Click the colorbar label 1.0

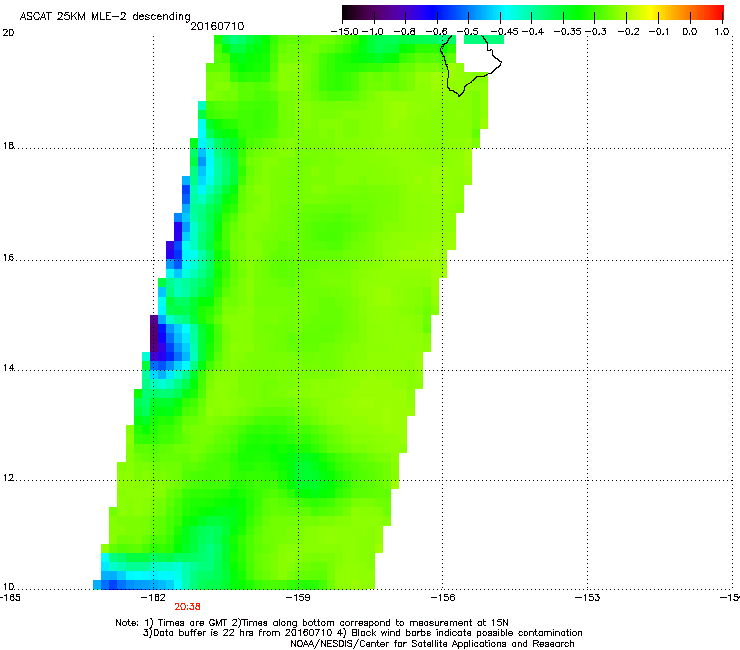tap(722, 32)
